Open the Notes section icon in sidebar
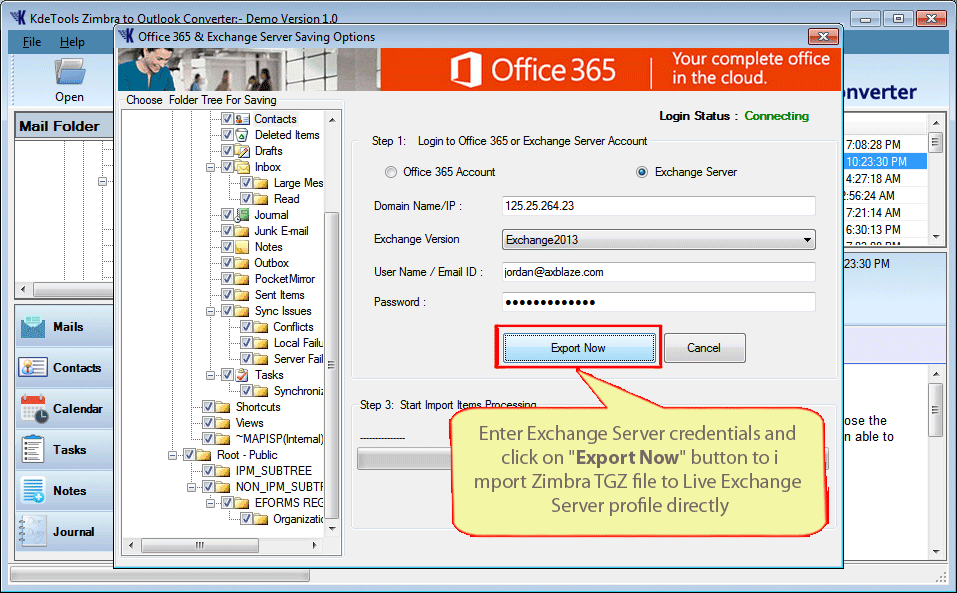 (33, 491)
